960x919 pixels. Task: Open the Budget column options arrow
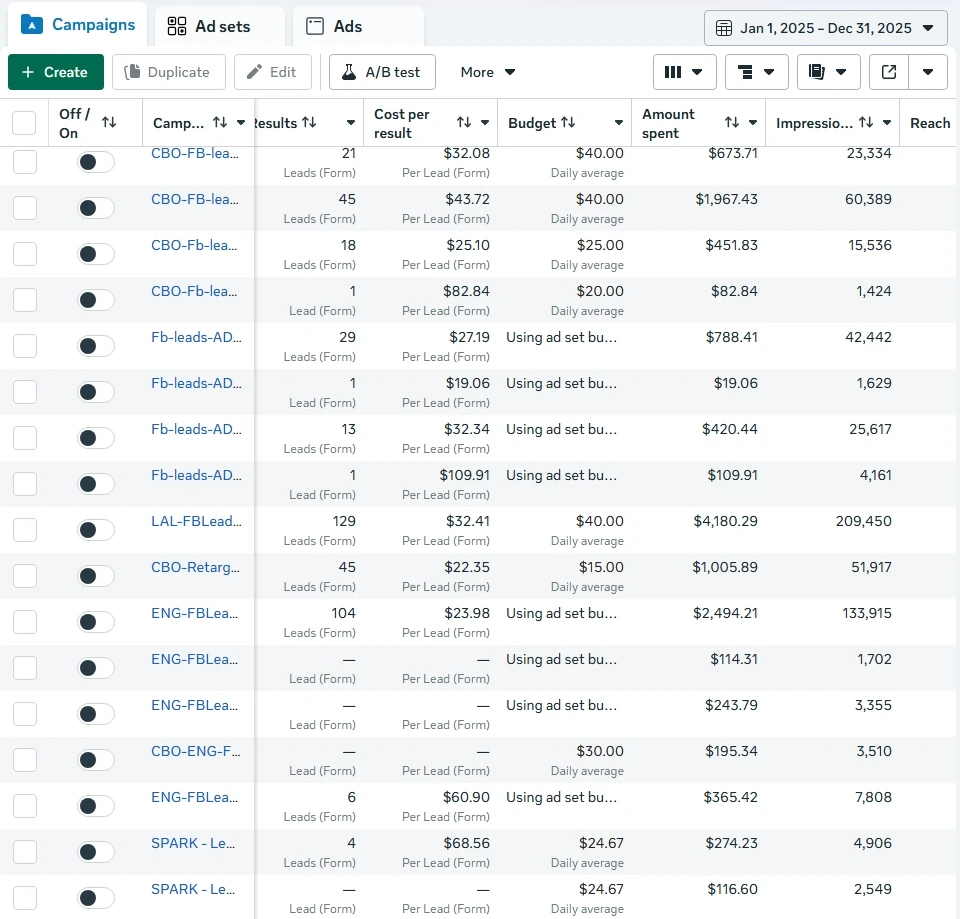click(x=619, y=122)
